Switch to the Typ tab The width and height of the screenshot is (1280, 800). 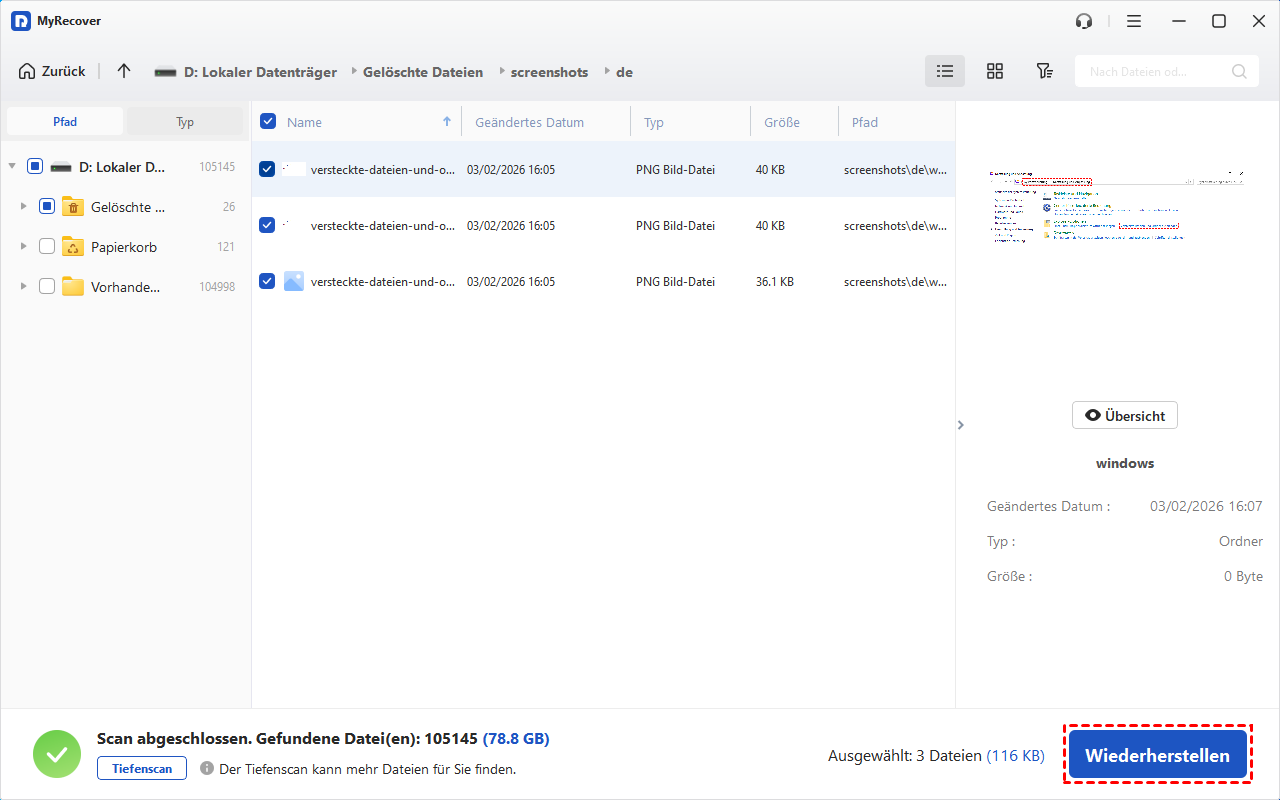tap(185, 122)
